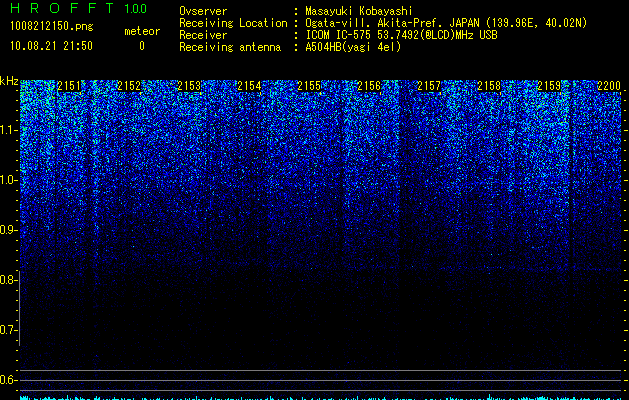The height and width of the screenshot is (400, 629).
Task: Click the Receiving Location label
Action: coord(233,23)
